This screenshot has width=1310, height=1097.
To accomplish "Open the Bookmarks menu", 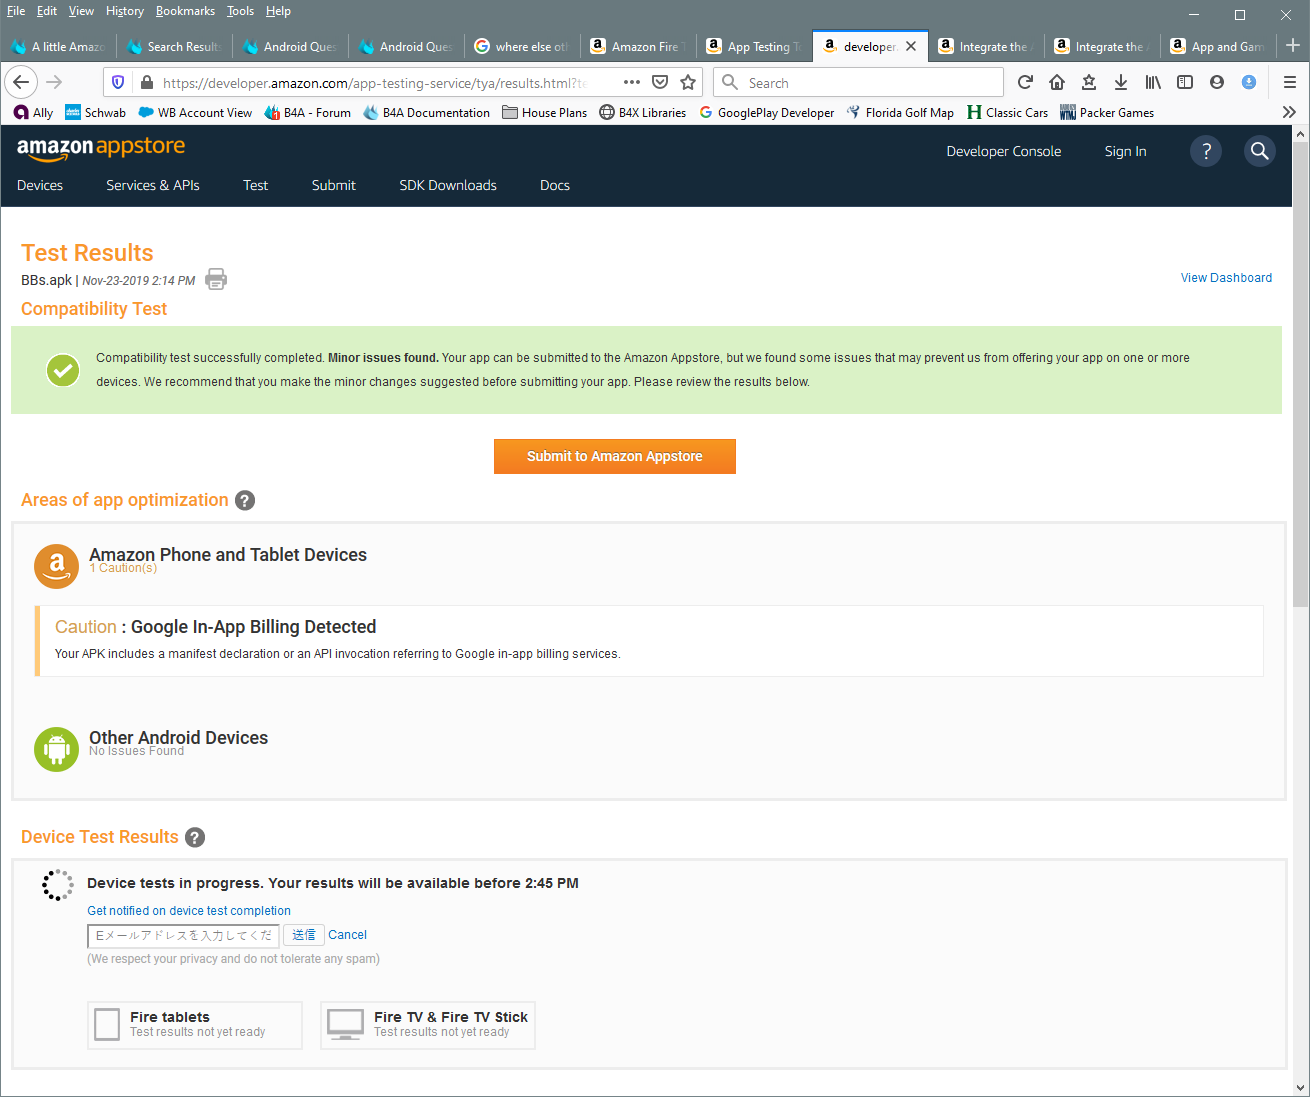I will pos(185,11).
